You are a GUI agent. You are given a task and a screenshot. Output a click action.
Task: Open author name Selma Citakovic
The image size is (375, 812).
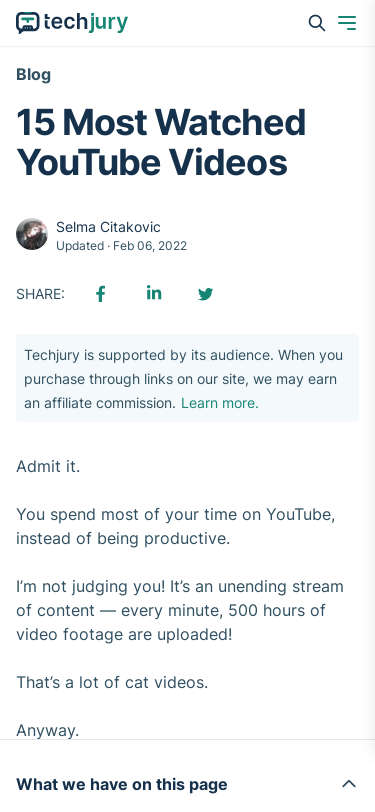[108, 227]
